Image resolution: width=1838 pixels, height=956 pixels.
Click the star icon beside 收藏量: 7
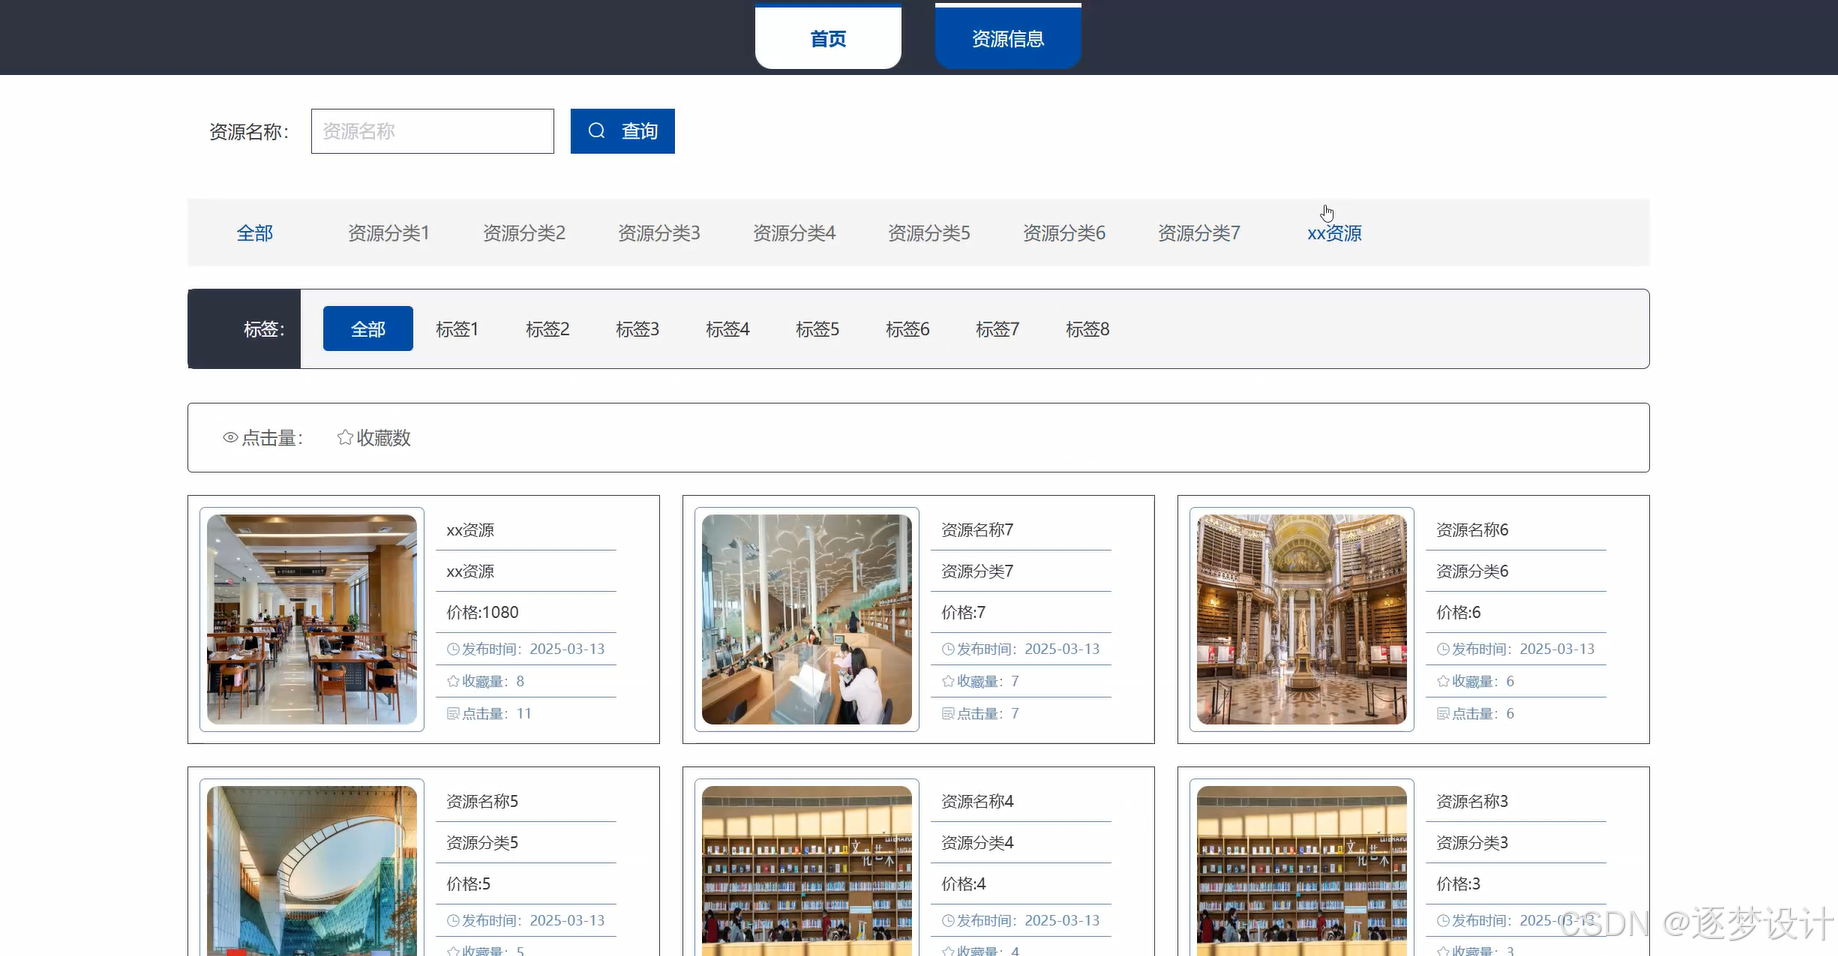pyautogui.click(x=948, y=681)
